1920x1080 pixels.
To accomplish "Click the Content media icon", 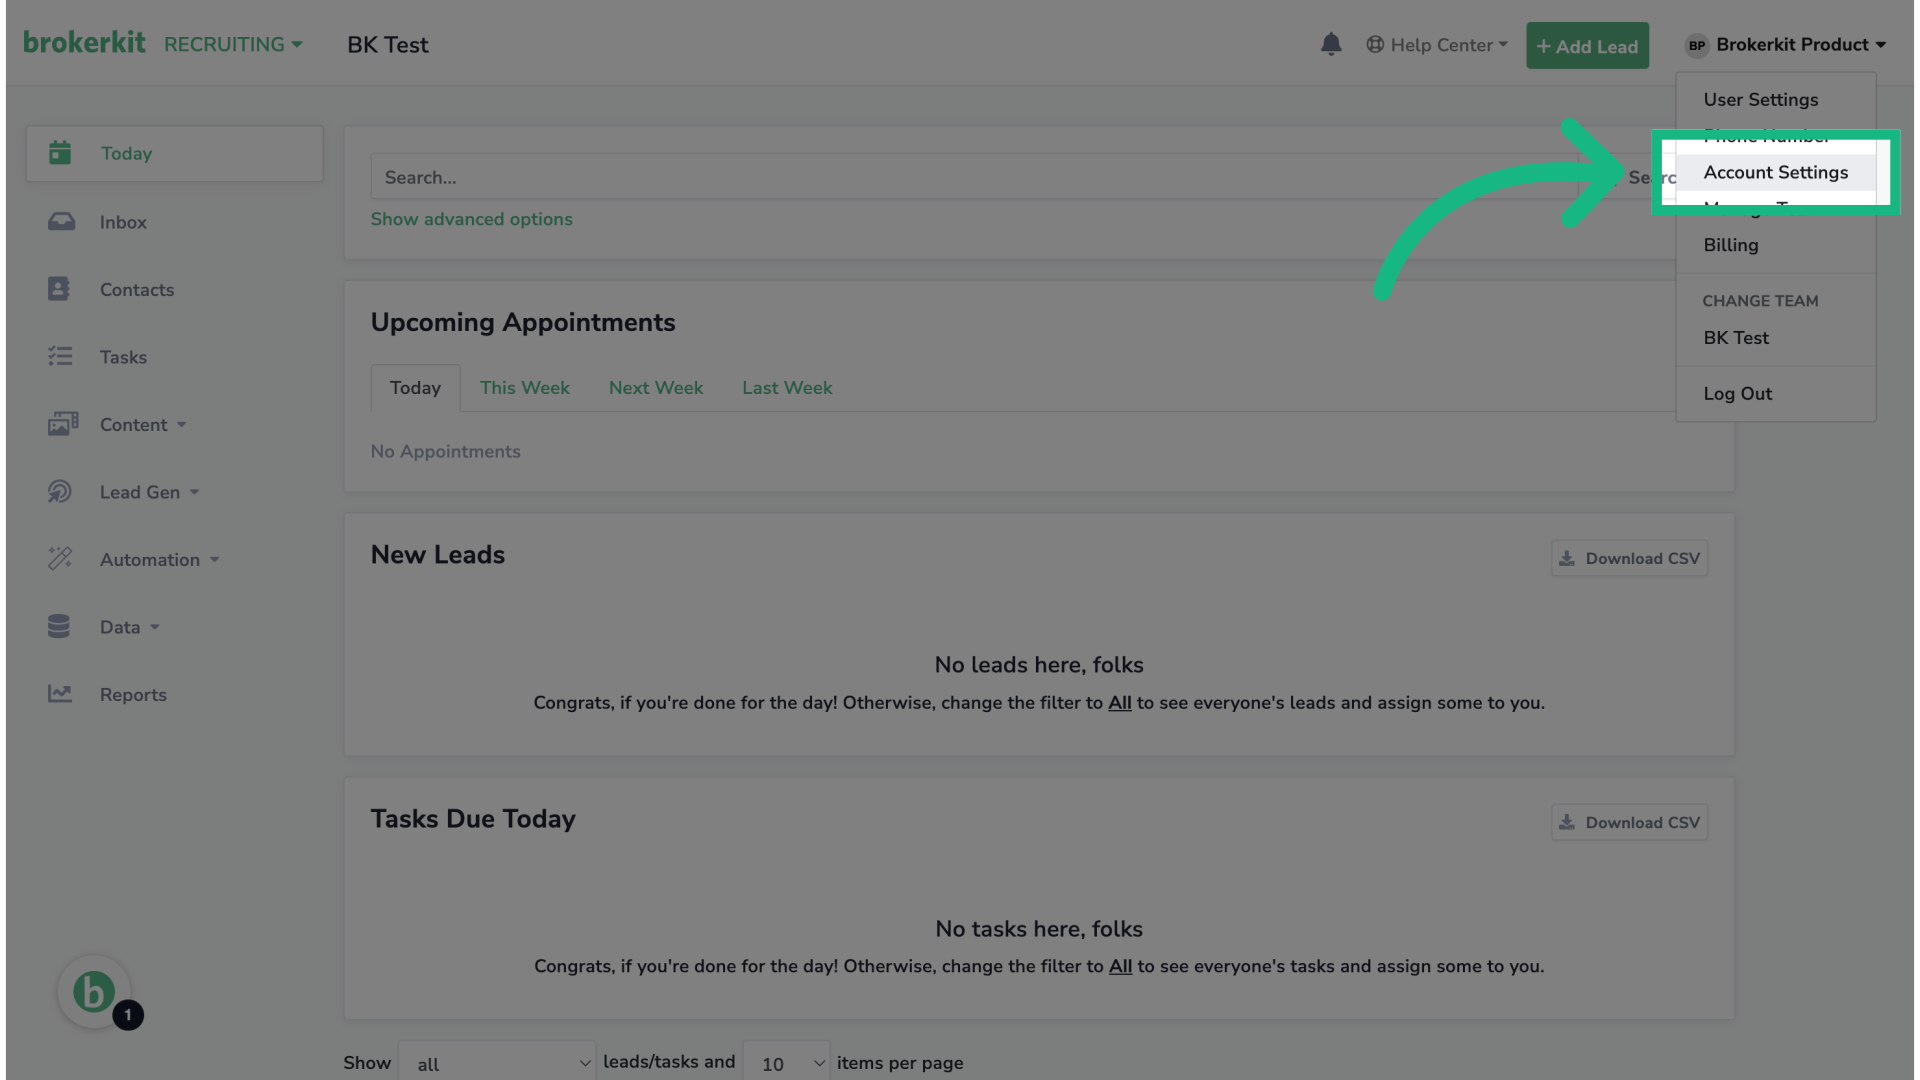I will pyautogui.click(x=62, y=424).
